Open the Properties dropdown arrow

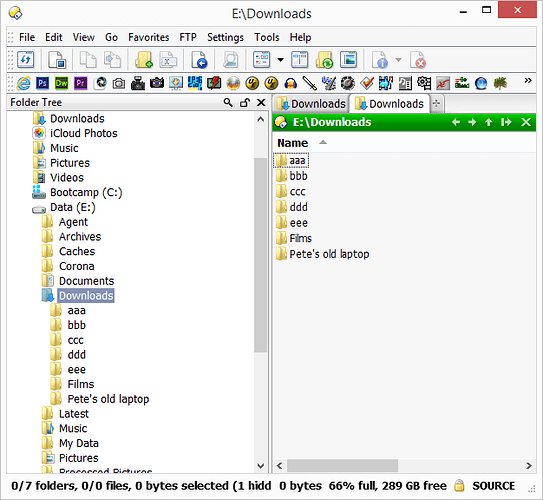click(x=399, y=60)
